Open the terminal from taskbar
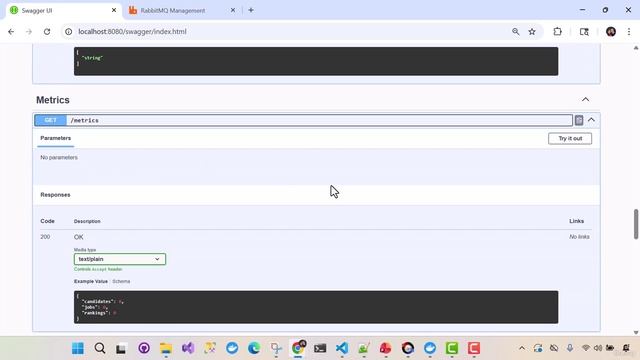640x360 pixels. coord(320,348)
